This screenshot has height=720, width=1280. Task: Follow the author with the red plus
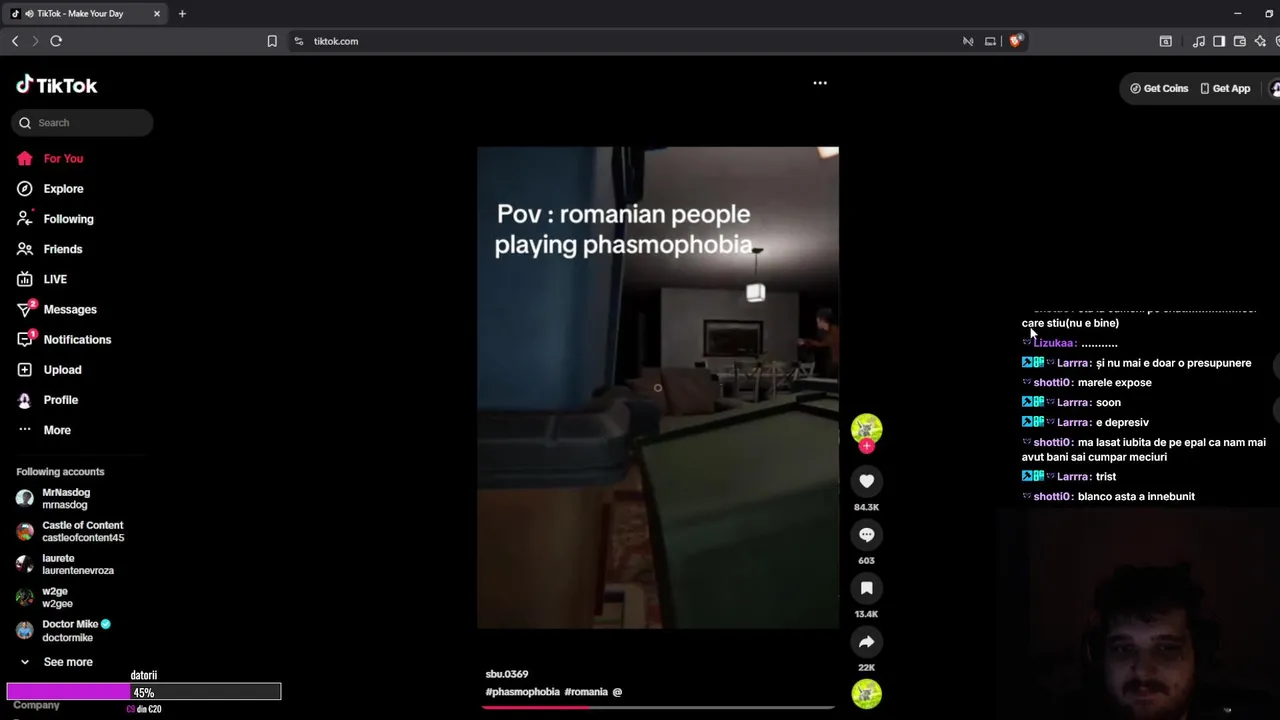[867, 446]
